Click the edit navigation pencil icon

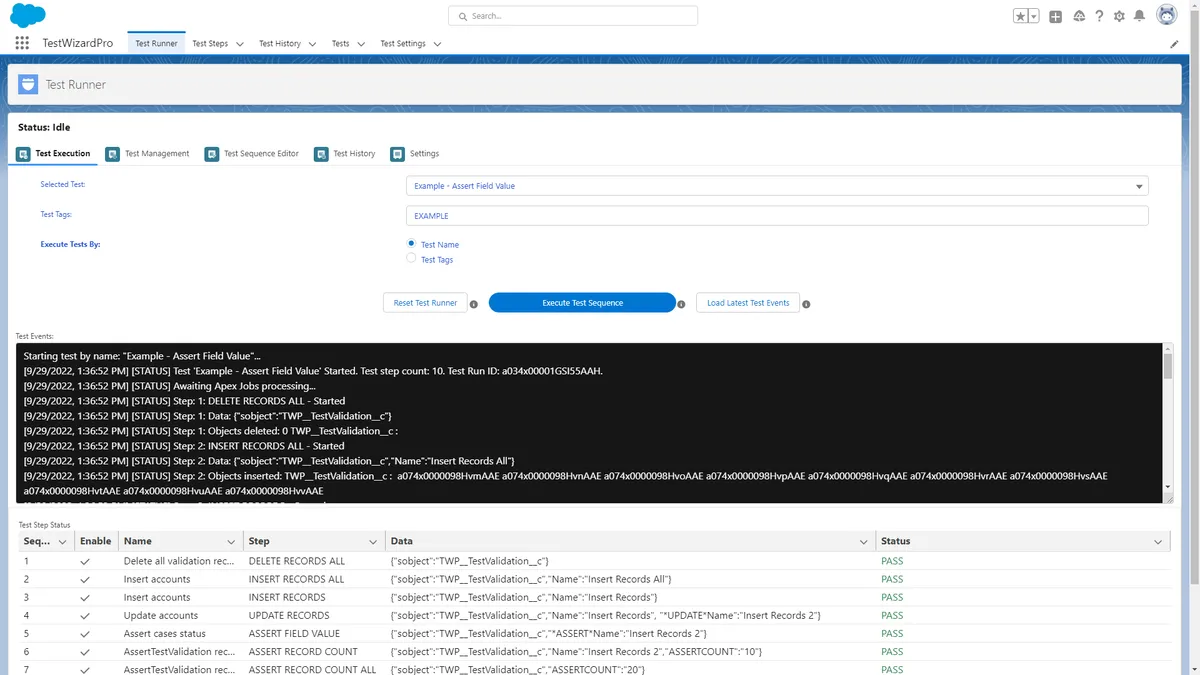coord(1174,44)
